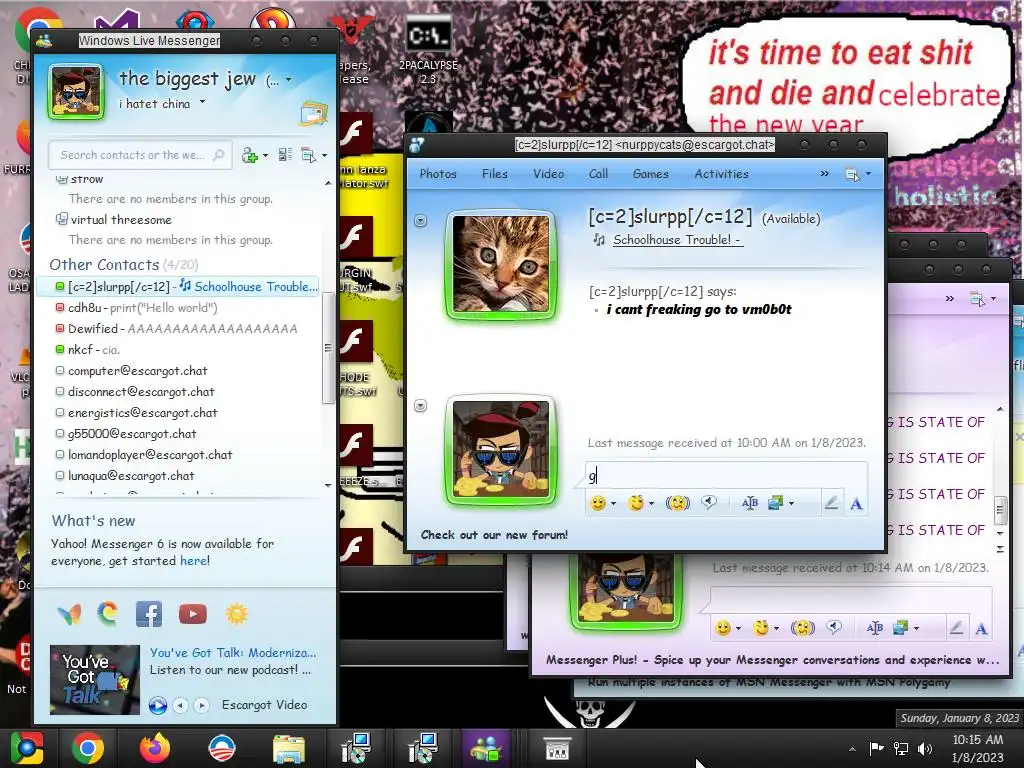
Task: Open display name status dropdown arrow
Action: pos(289,80)
